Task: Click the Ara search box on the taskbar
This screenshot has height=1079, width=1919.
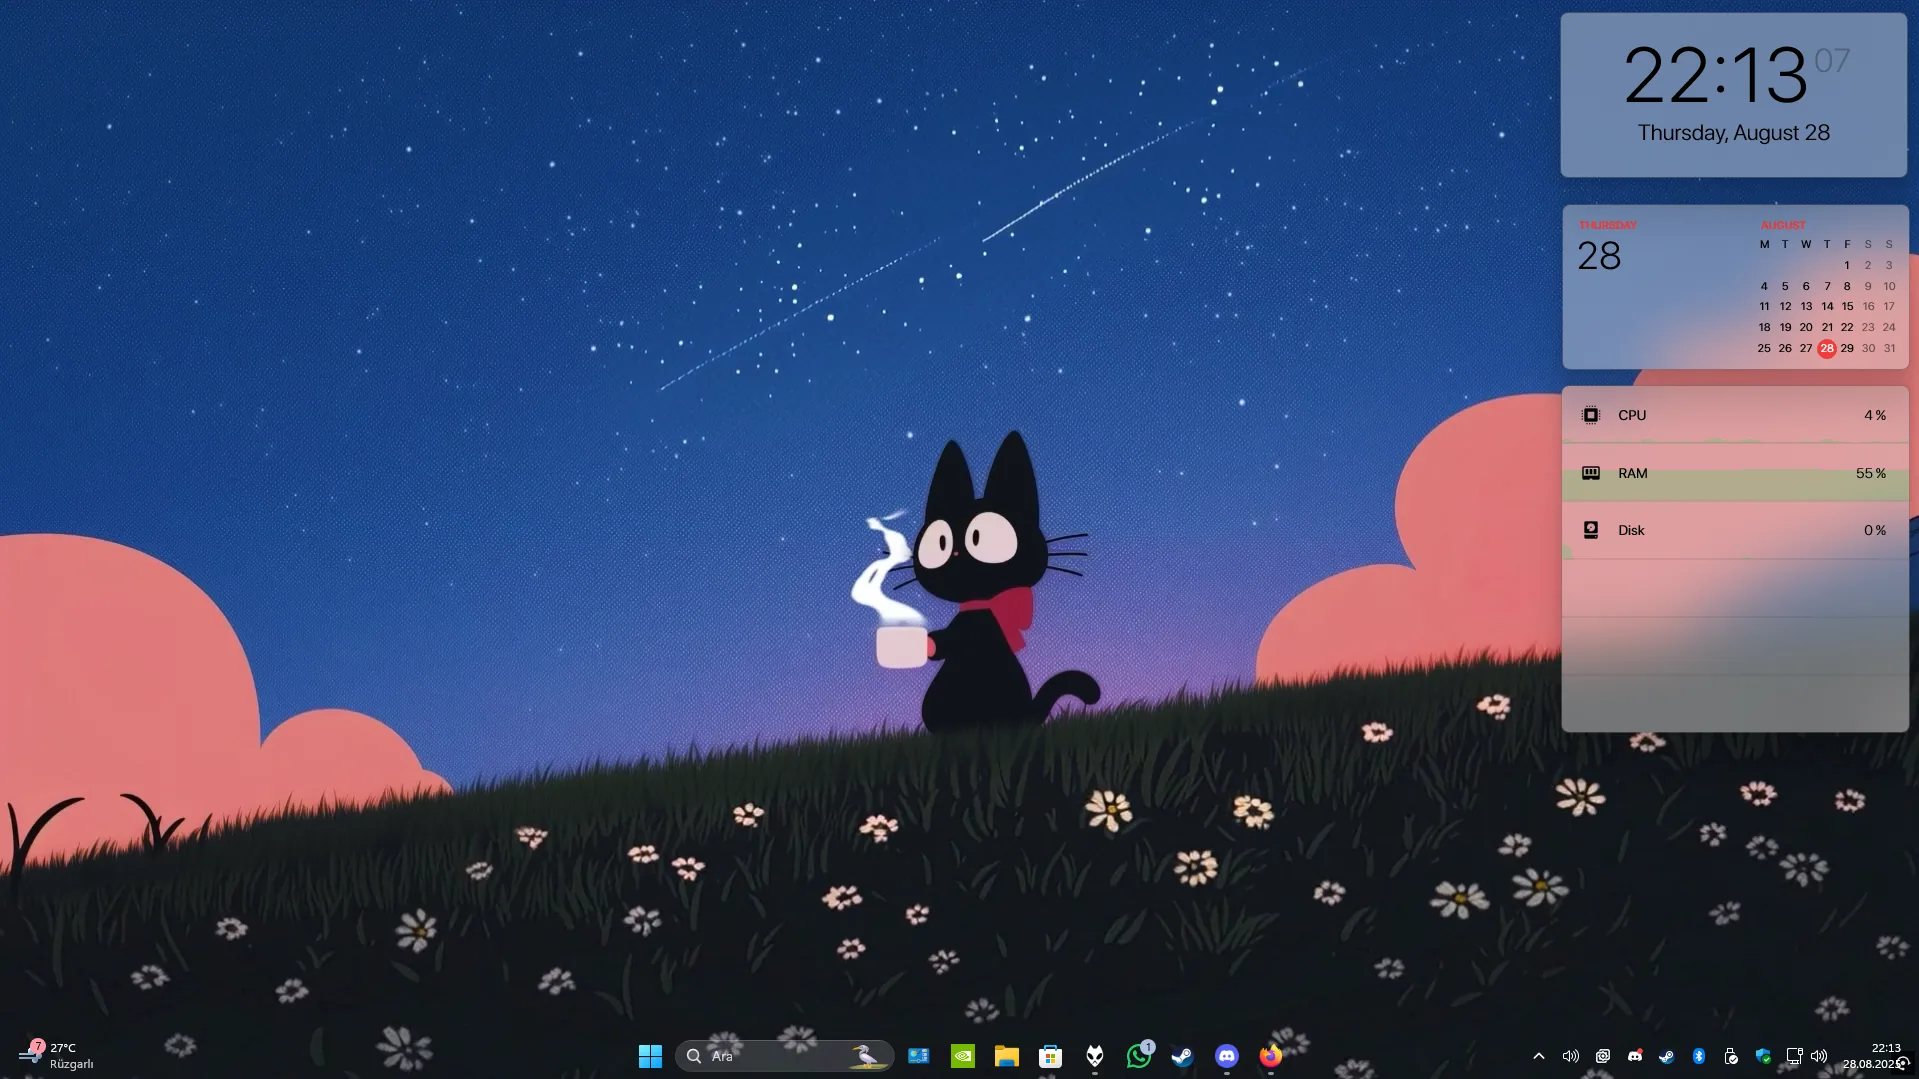Action: point(784,1056)
